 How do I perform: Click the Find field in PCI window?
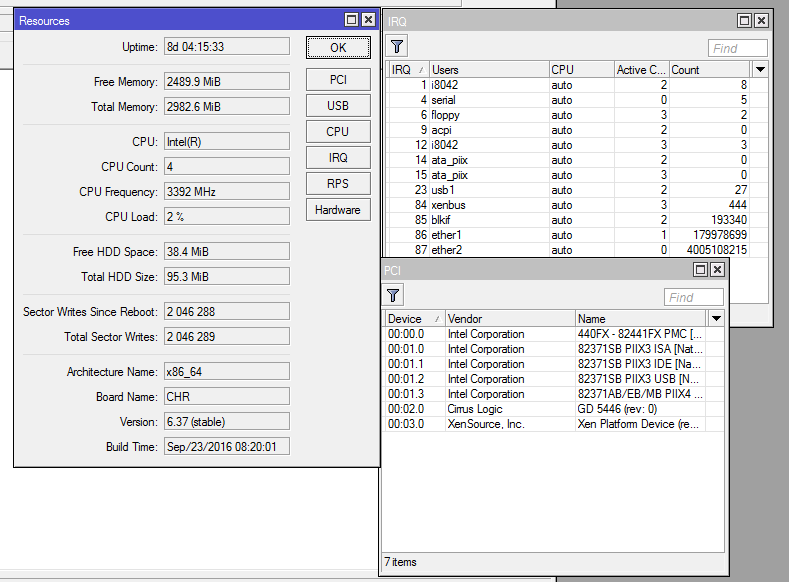point(693,297)
